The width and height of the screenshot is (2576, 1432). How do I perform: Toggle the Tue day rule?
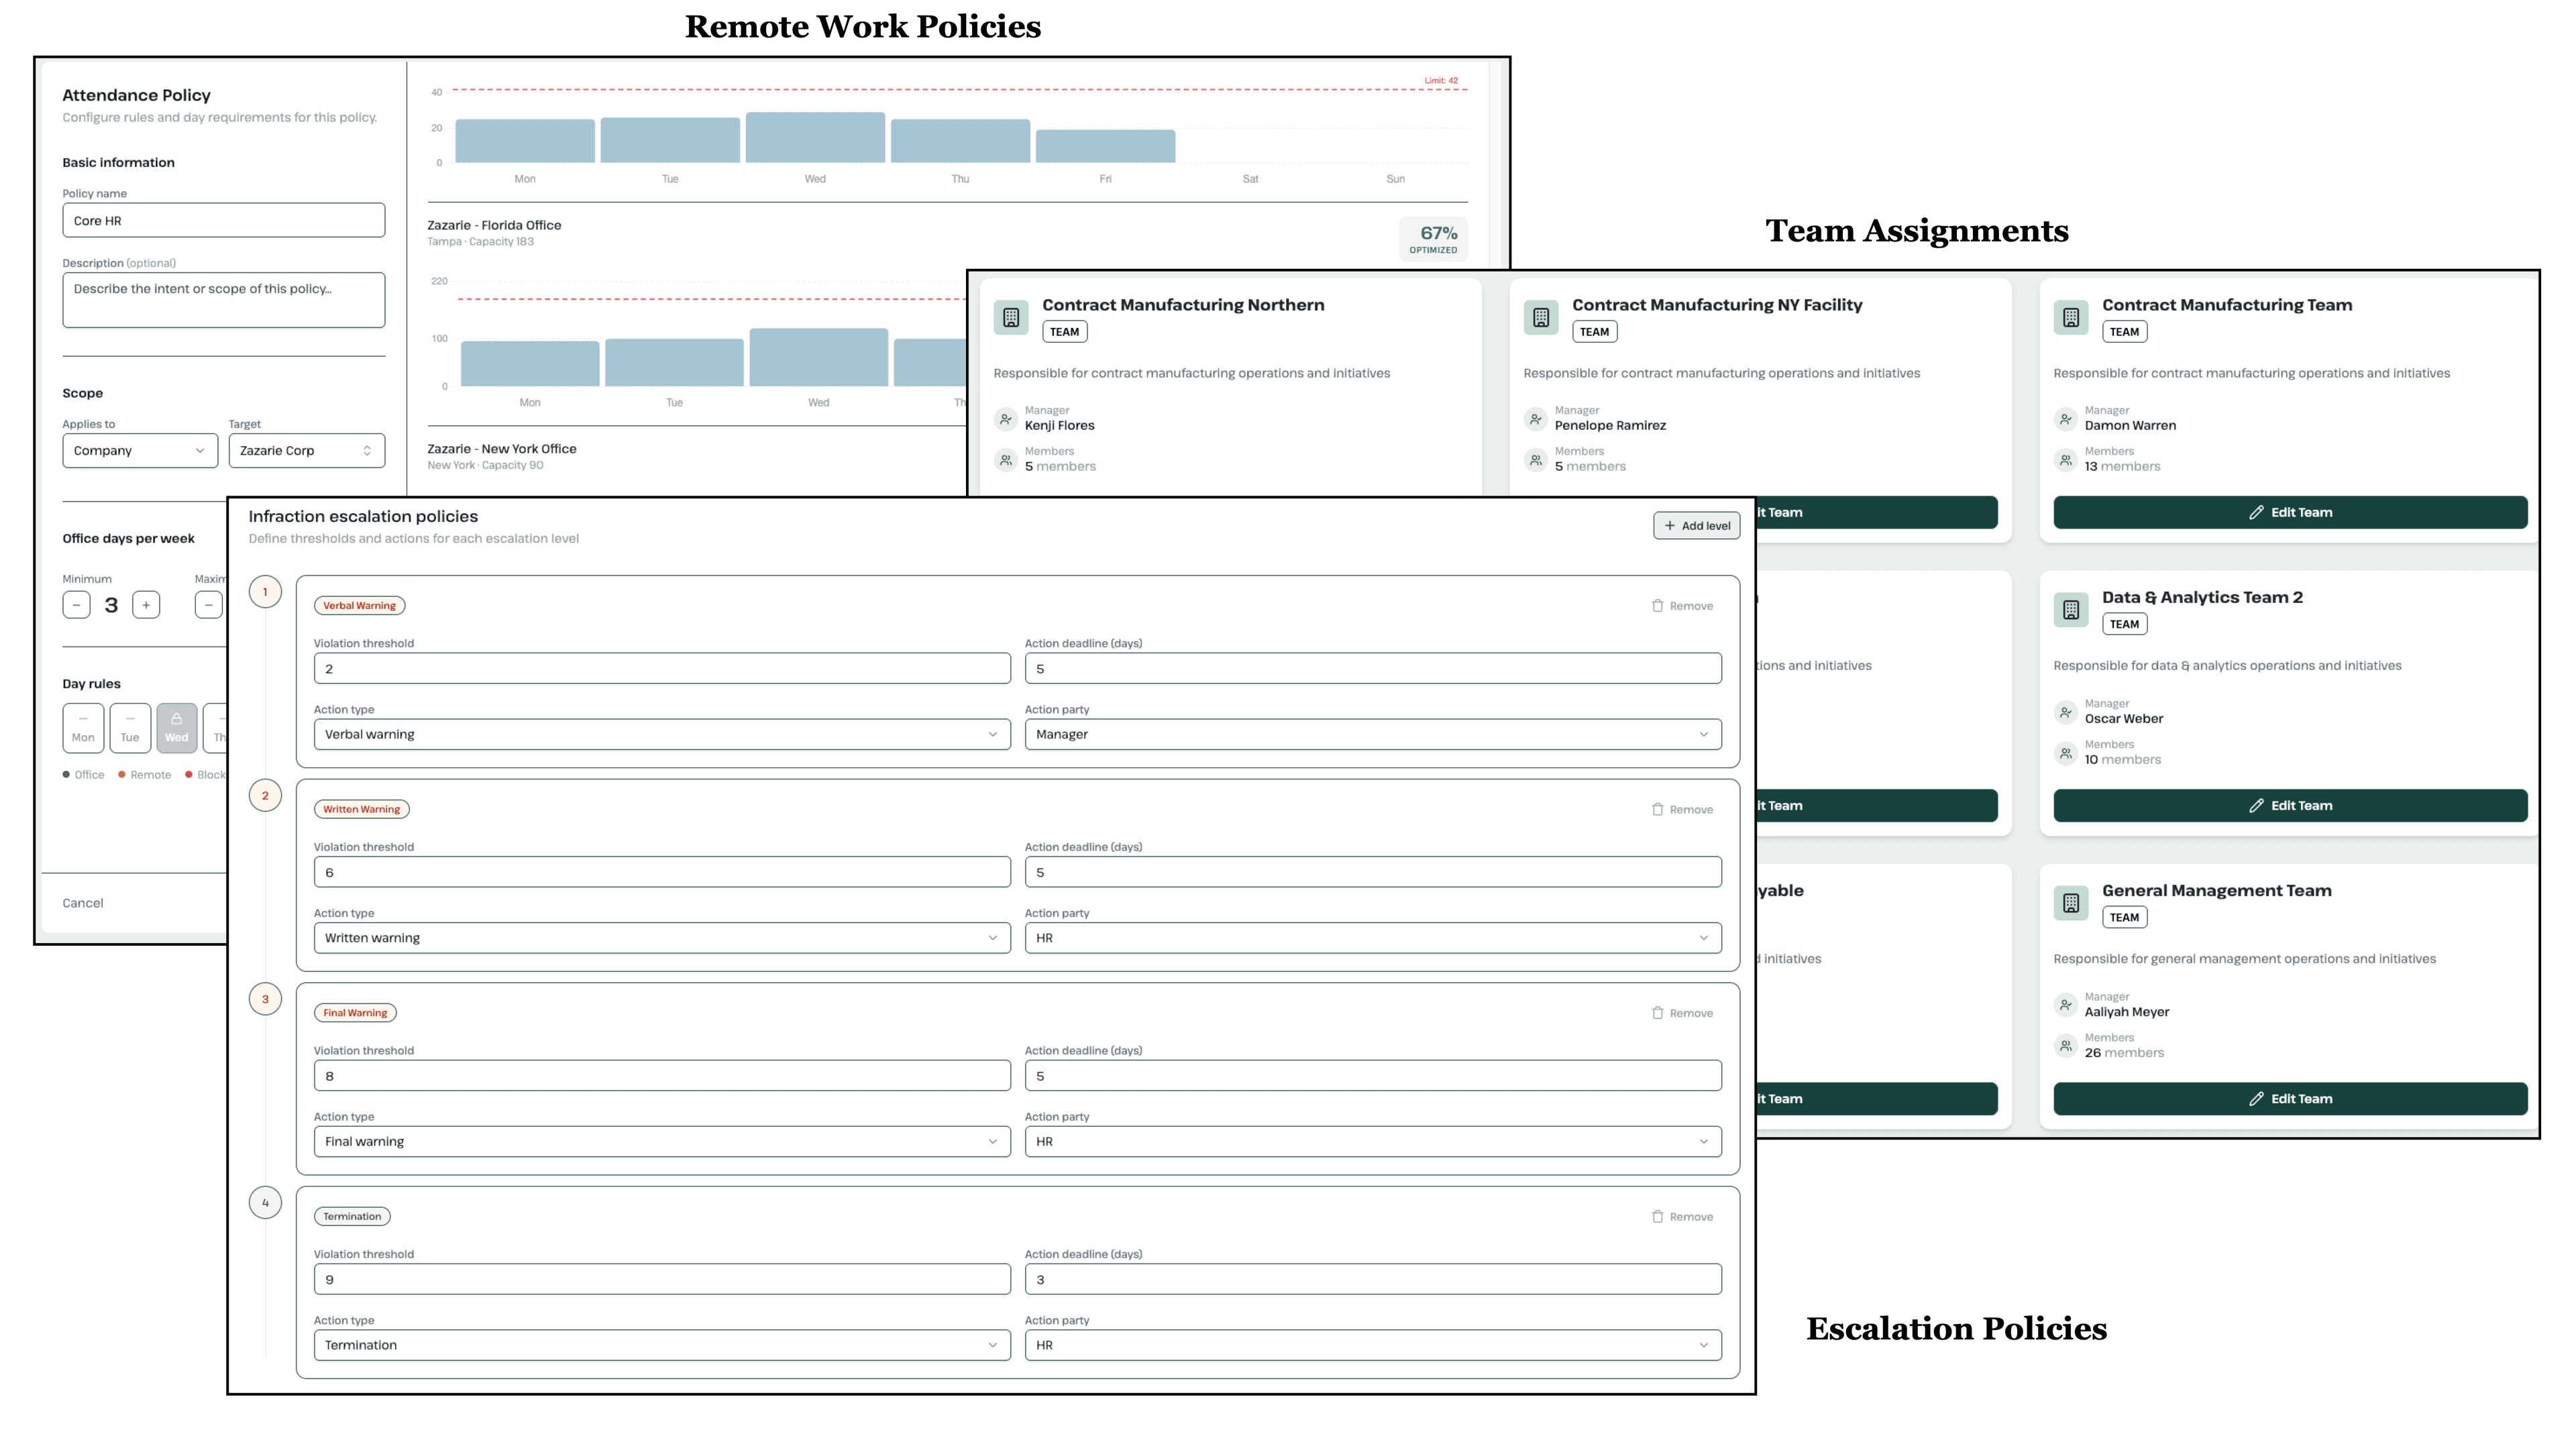point(130,727)
